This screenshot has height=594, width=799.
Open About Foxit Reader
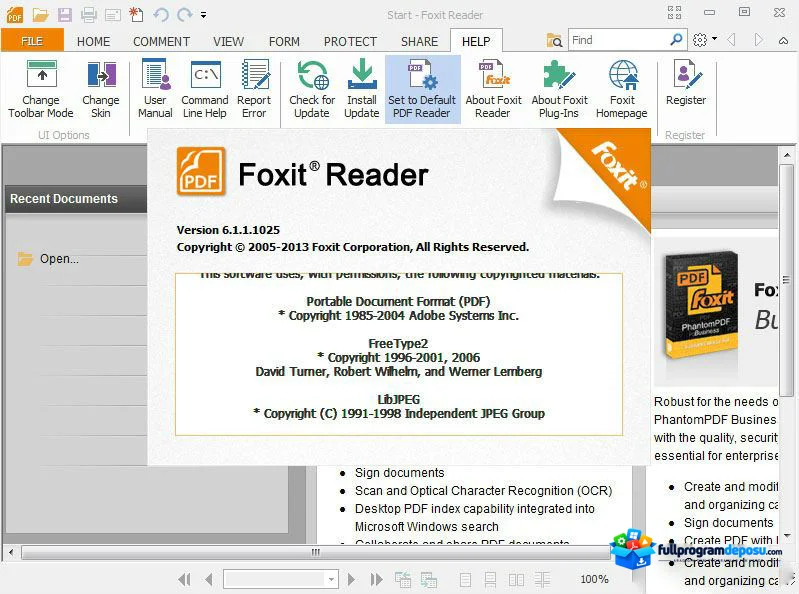coord(493,90)
